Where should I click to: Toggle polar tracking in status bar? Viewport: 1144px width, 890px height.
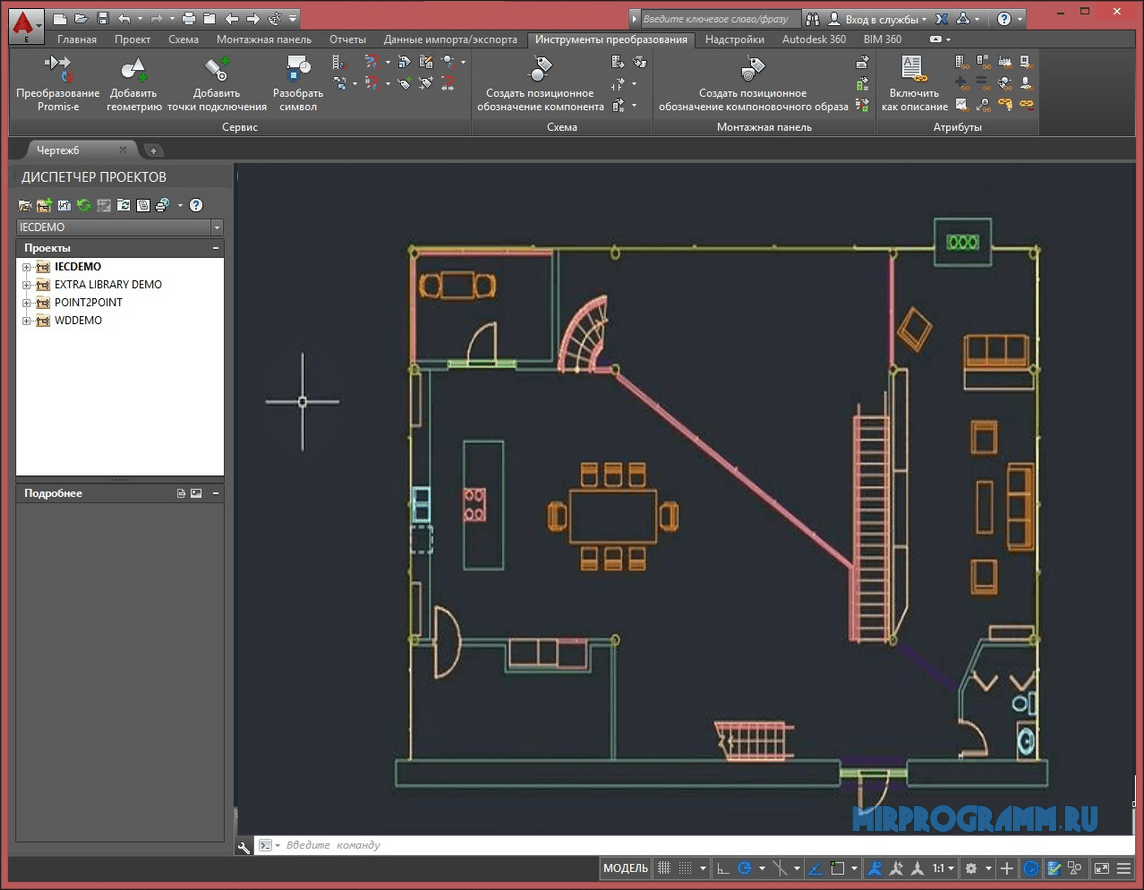(744, 869)
